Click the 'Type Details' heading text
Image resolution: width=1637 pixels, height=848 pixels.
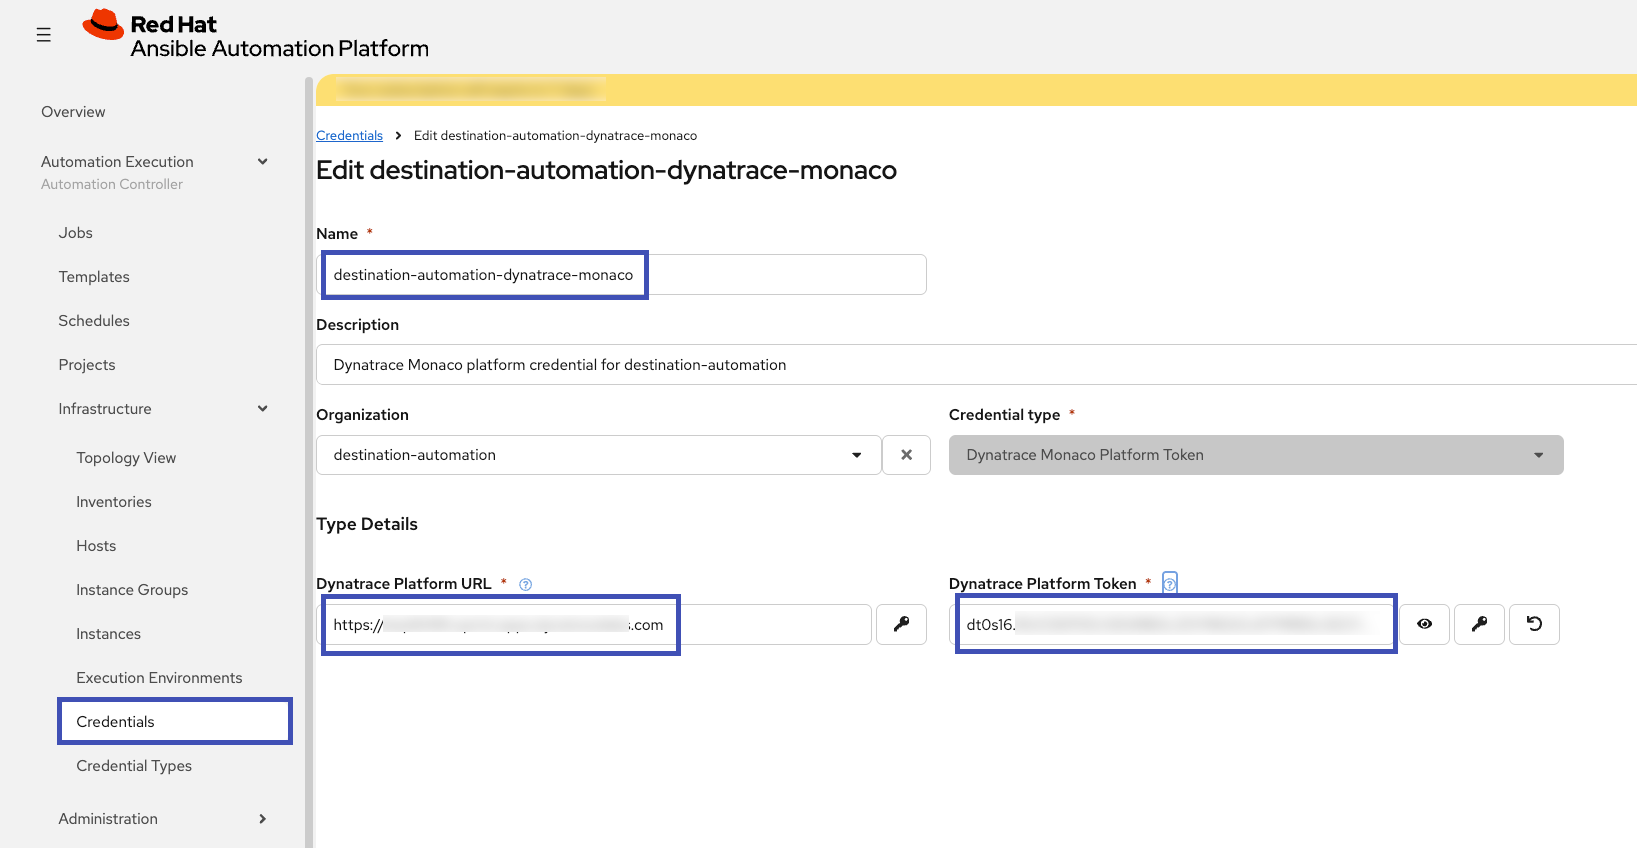tap(367, 524)
